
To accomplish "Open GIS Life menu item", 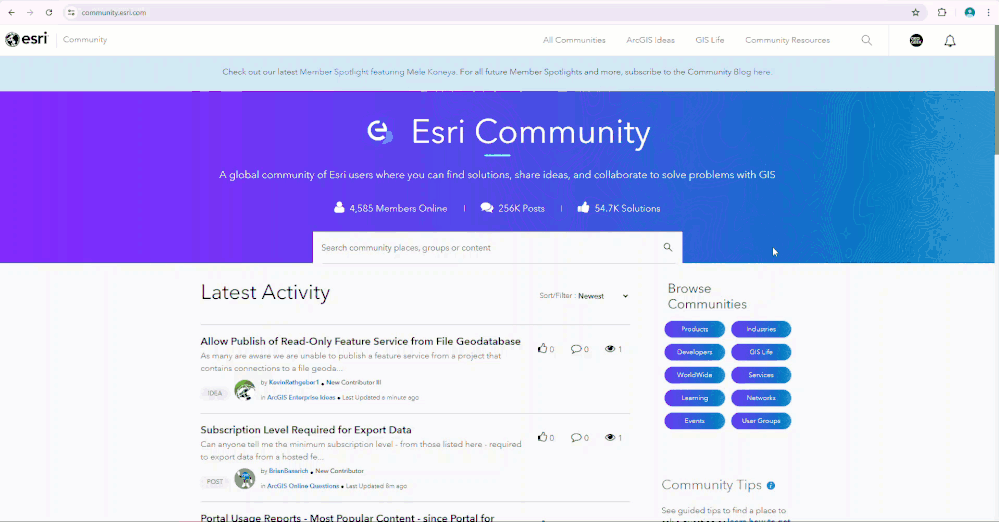I will pyautogui.click(x=710, y=40).
